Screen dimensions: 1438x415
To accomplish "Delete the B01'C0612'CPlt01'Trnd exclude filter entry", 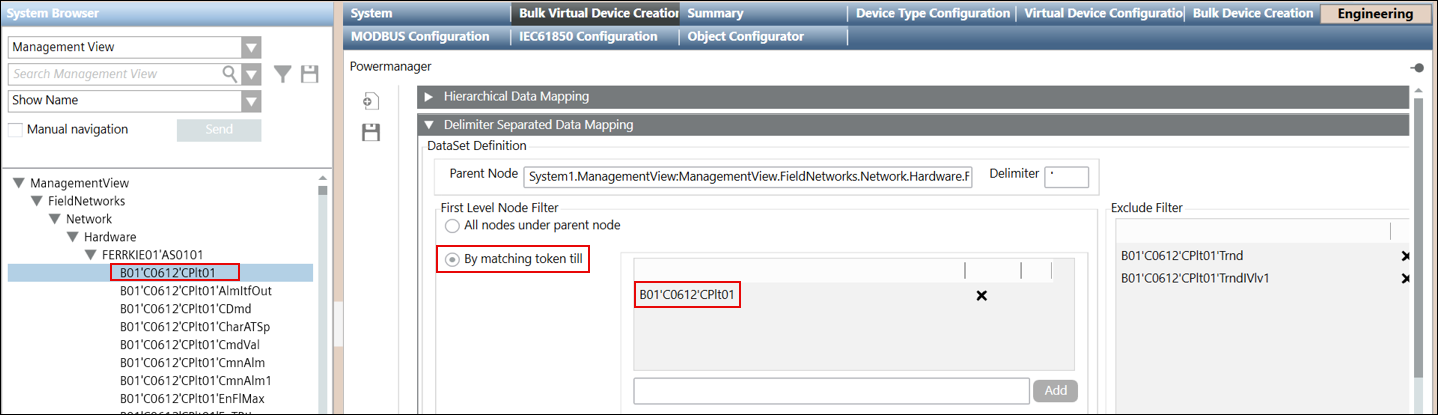I will pos(1406,256).
